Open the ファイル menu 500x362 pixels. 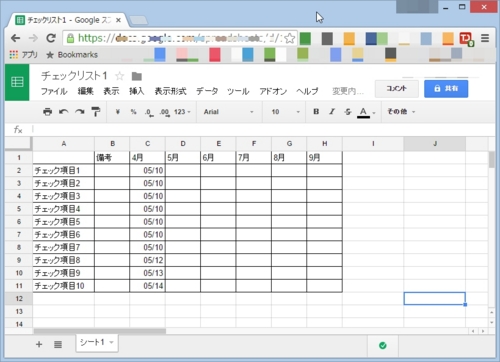(54, 91)
